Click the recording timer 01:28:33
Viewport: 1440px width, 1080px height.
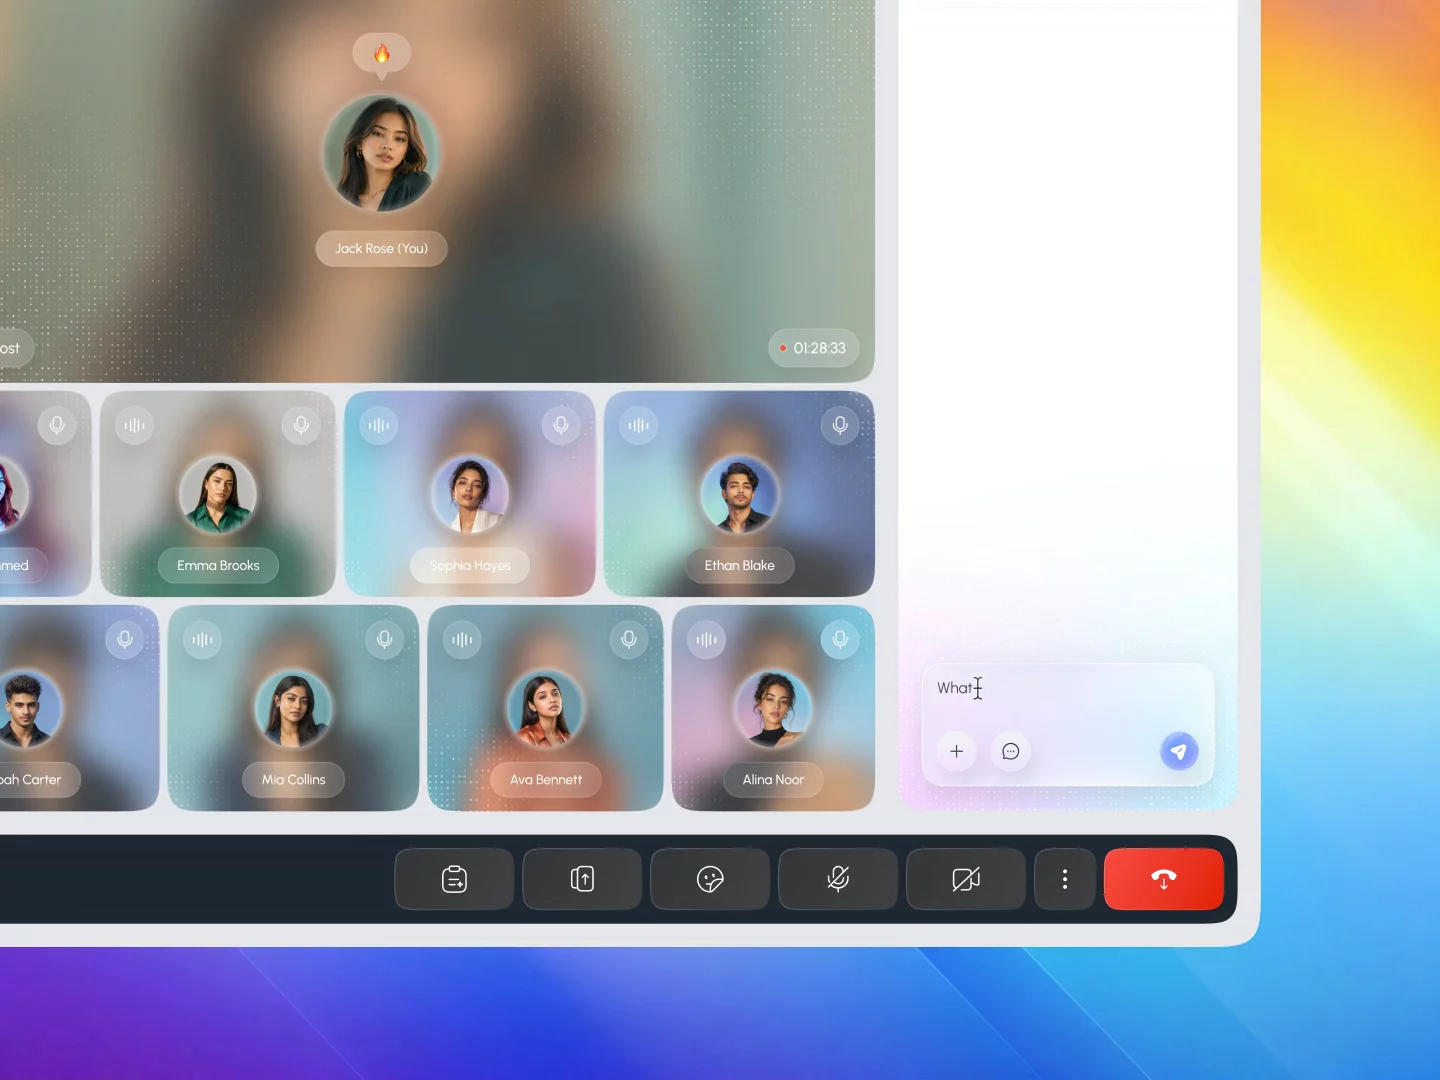click(x=814, y=348)
